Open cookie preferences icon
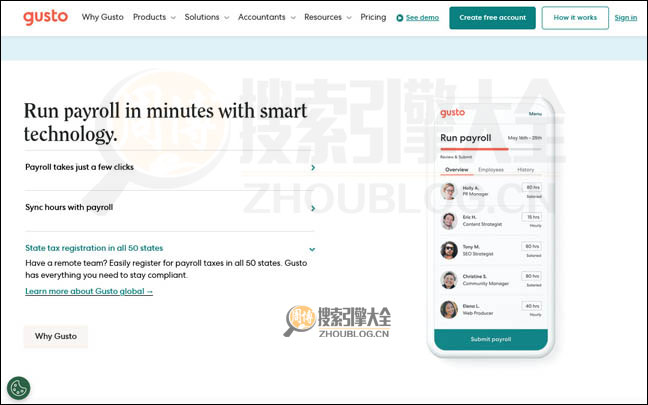 (x=19, y=388)
